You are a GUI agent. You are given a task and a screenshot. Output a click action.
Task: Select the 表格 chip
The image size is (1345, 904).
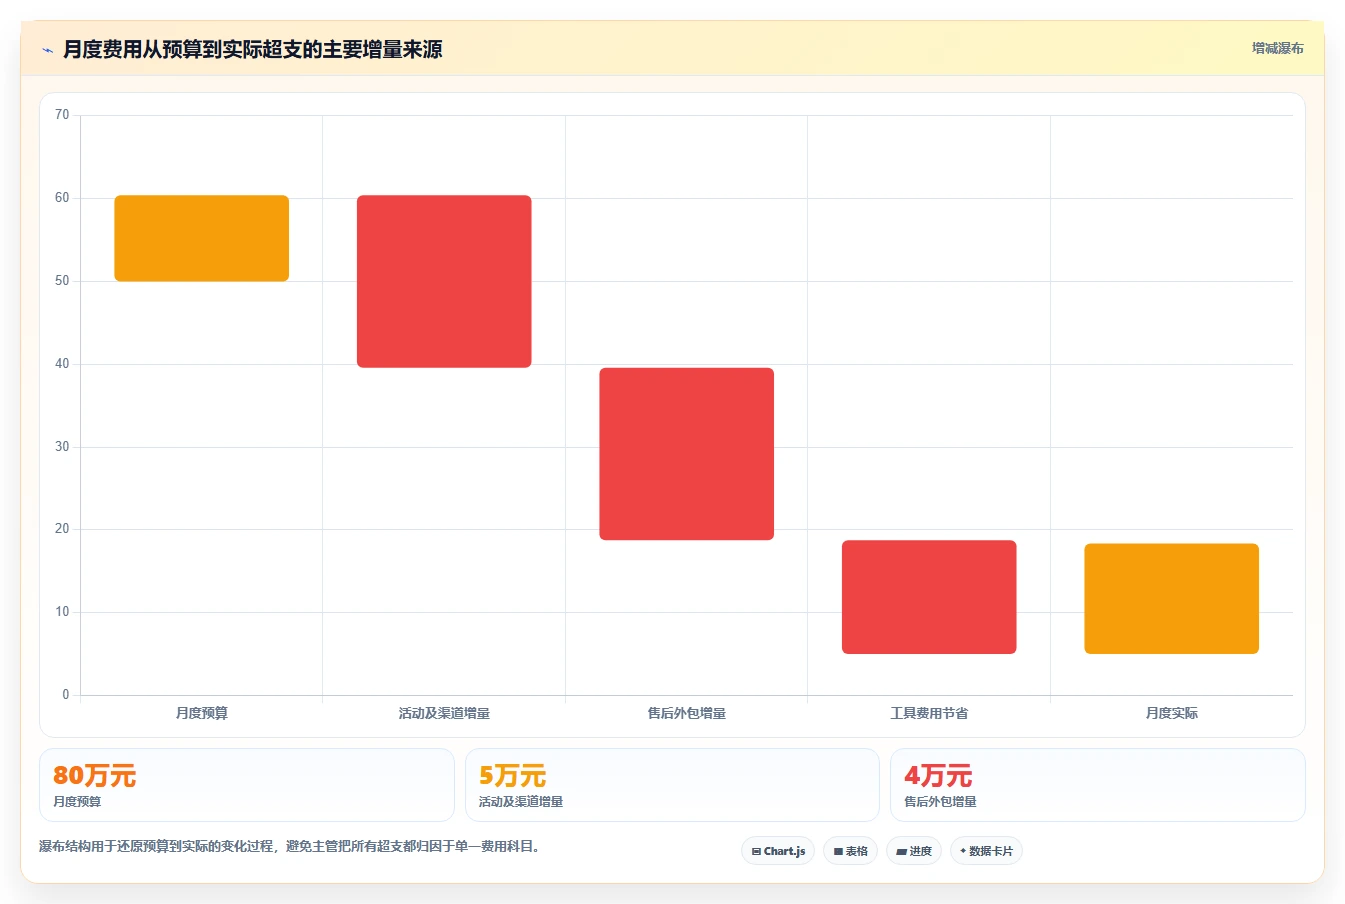pyautogui.click(x=850, y=851)
